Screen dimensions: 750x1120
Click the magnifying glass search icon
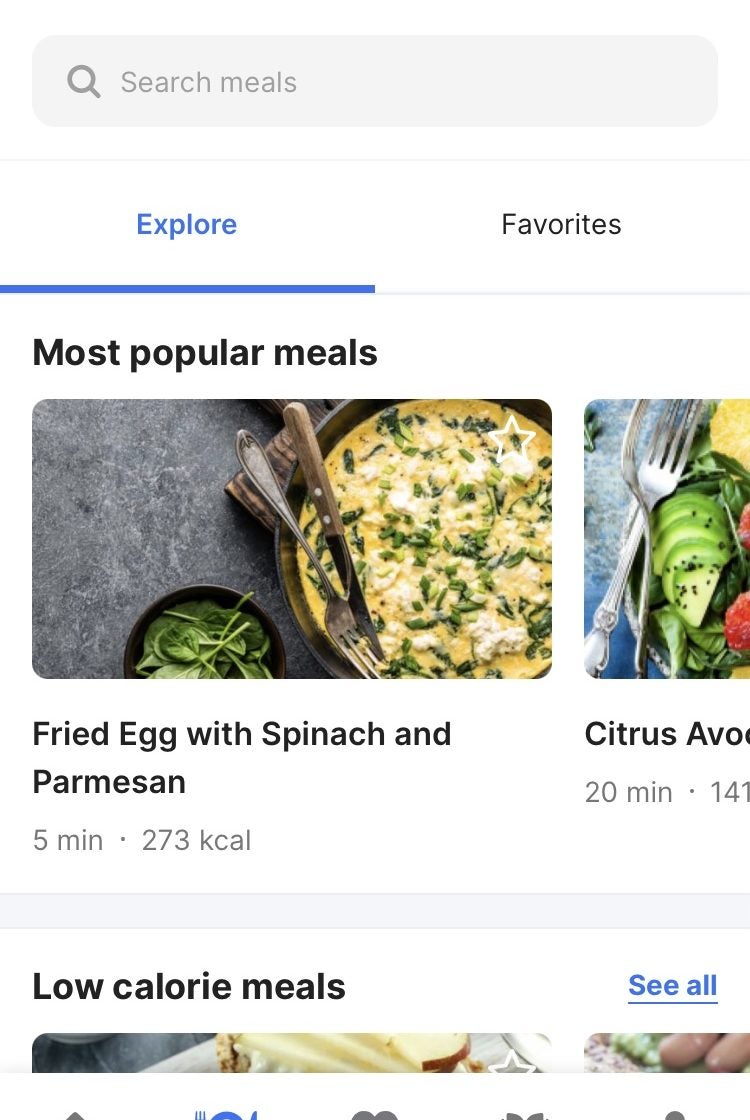point(84,82)
